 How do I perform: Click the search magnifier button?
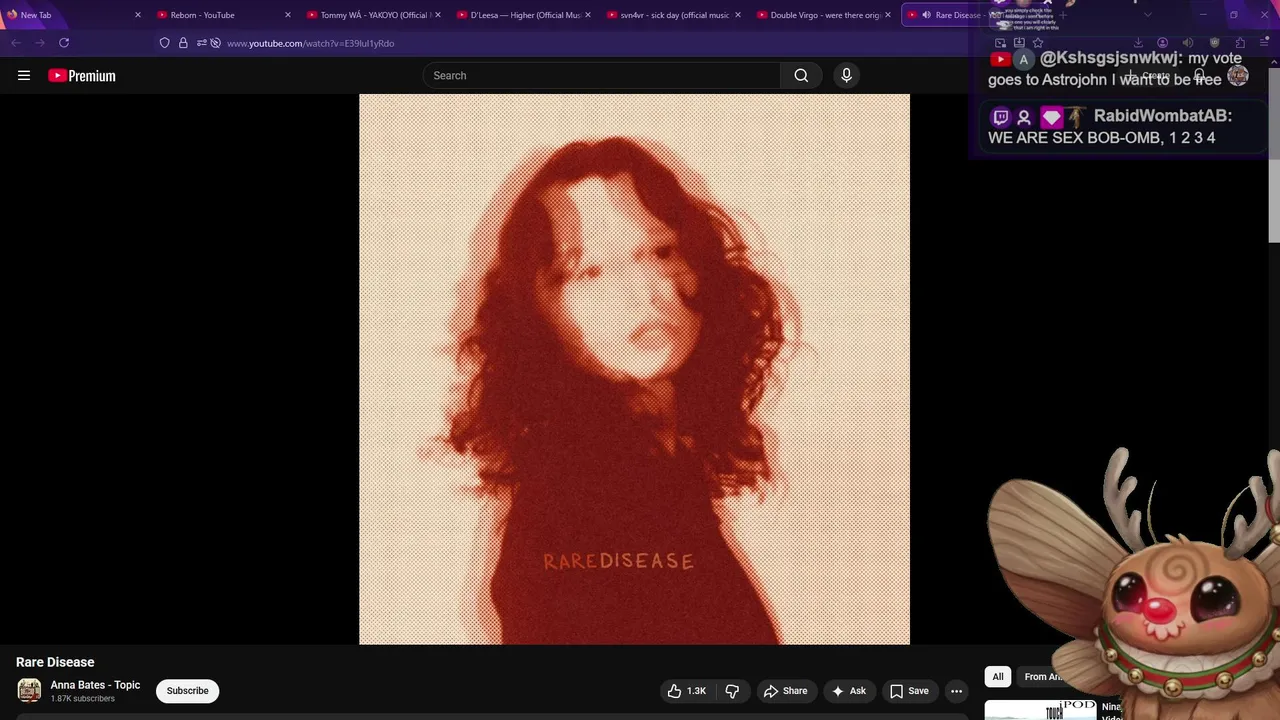pos(801,75)
